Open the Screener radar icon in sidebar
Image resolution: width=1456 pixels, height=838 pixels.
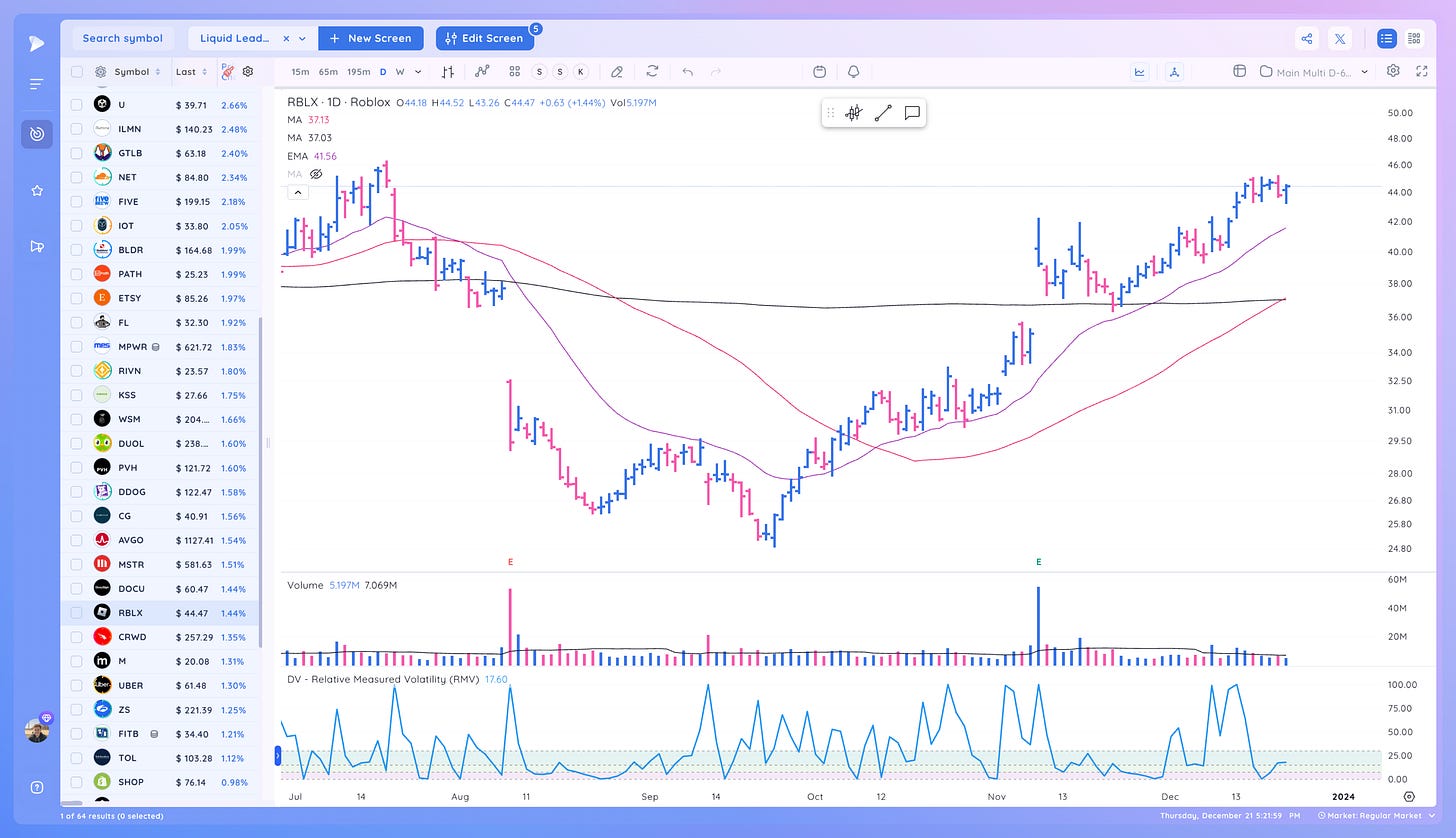(x=37, y=134)
